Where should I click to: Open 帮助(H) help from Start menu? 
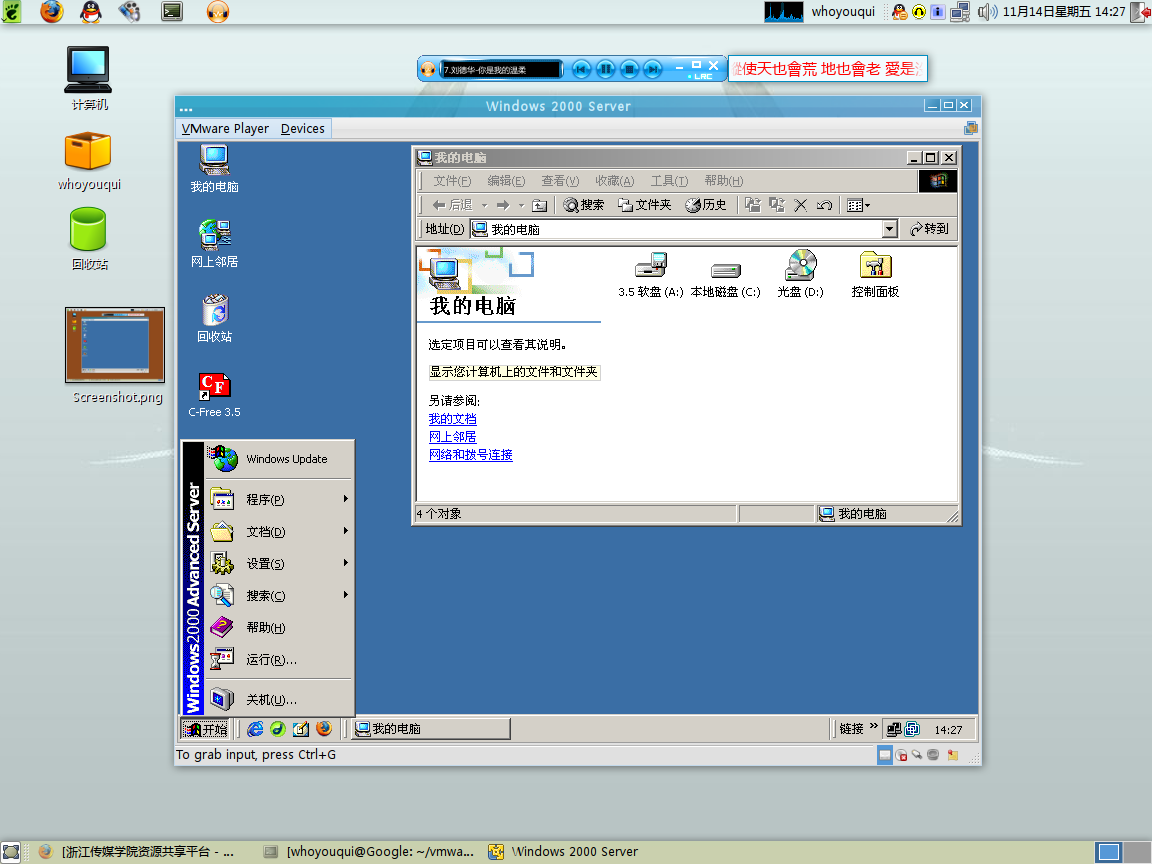point(279,627)
